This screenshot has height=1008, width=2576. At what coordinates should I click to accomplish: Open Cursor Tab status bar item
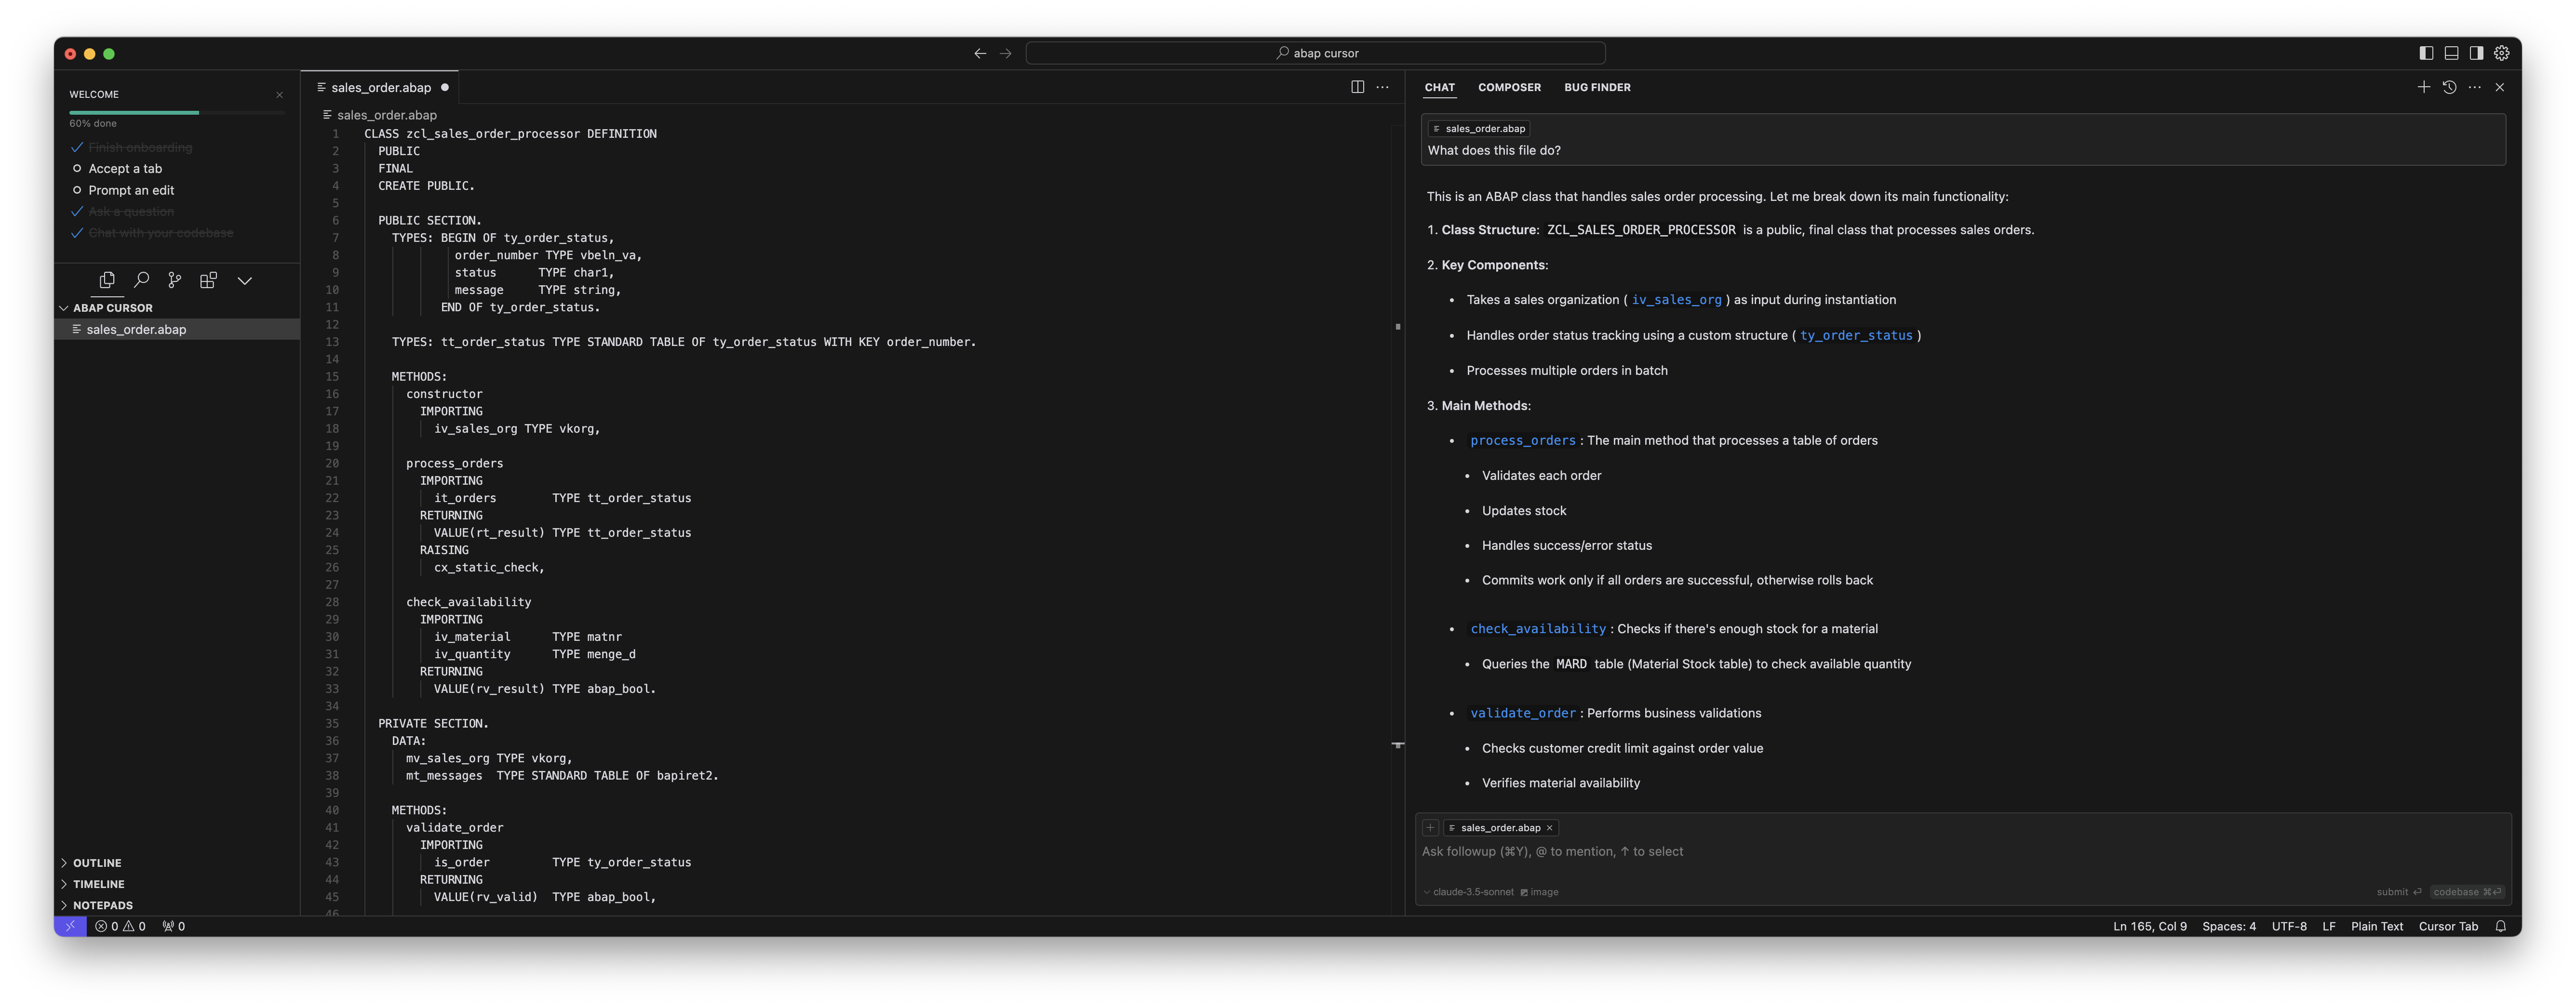(2447, 926)
